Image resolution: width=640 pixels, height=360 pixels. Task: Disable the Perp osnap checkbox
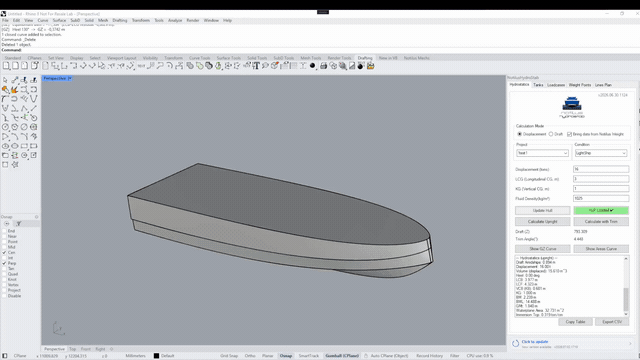click(x=4, y=263)
